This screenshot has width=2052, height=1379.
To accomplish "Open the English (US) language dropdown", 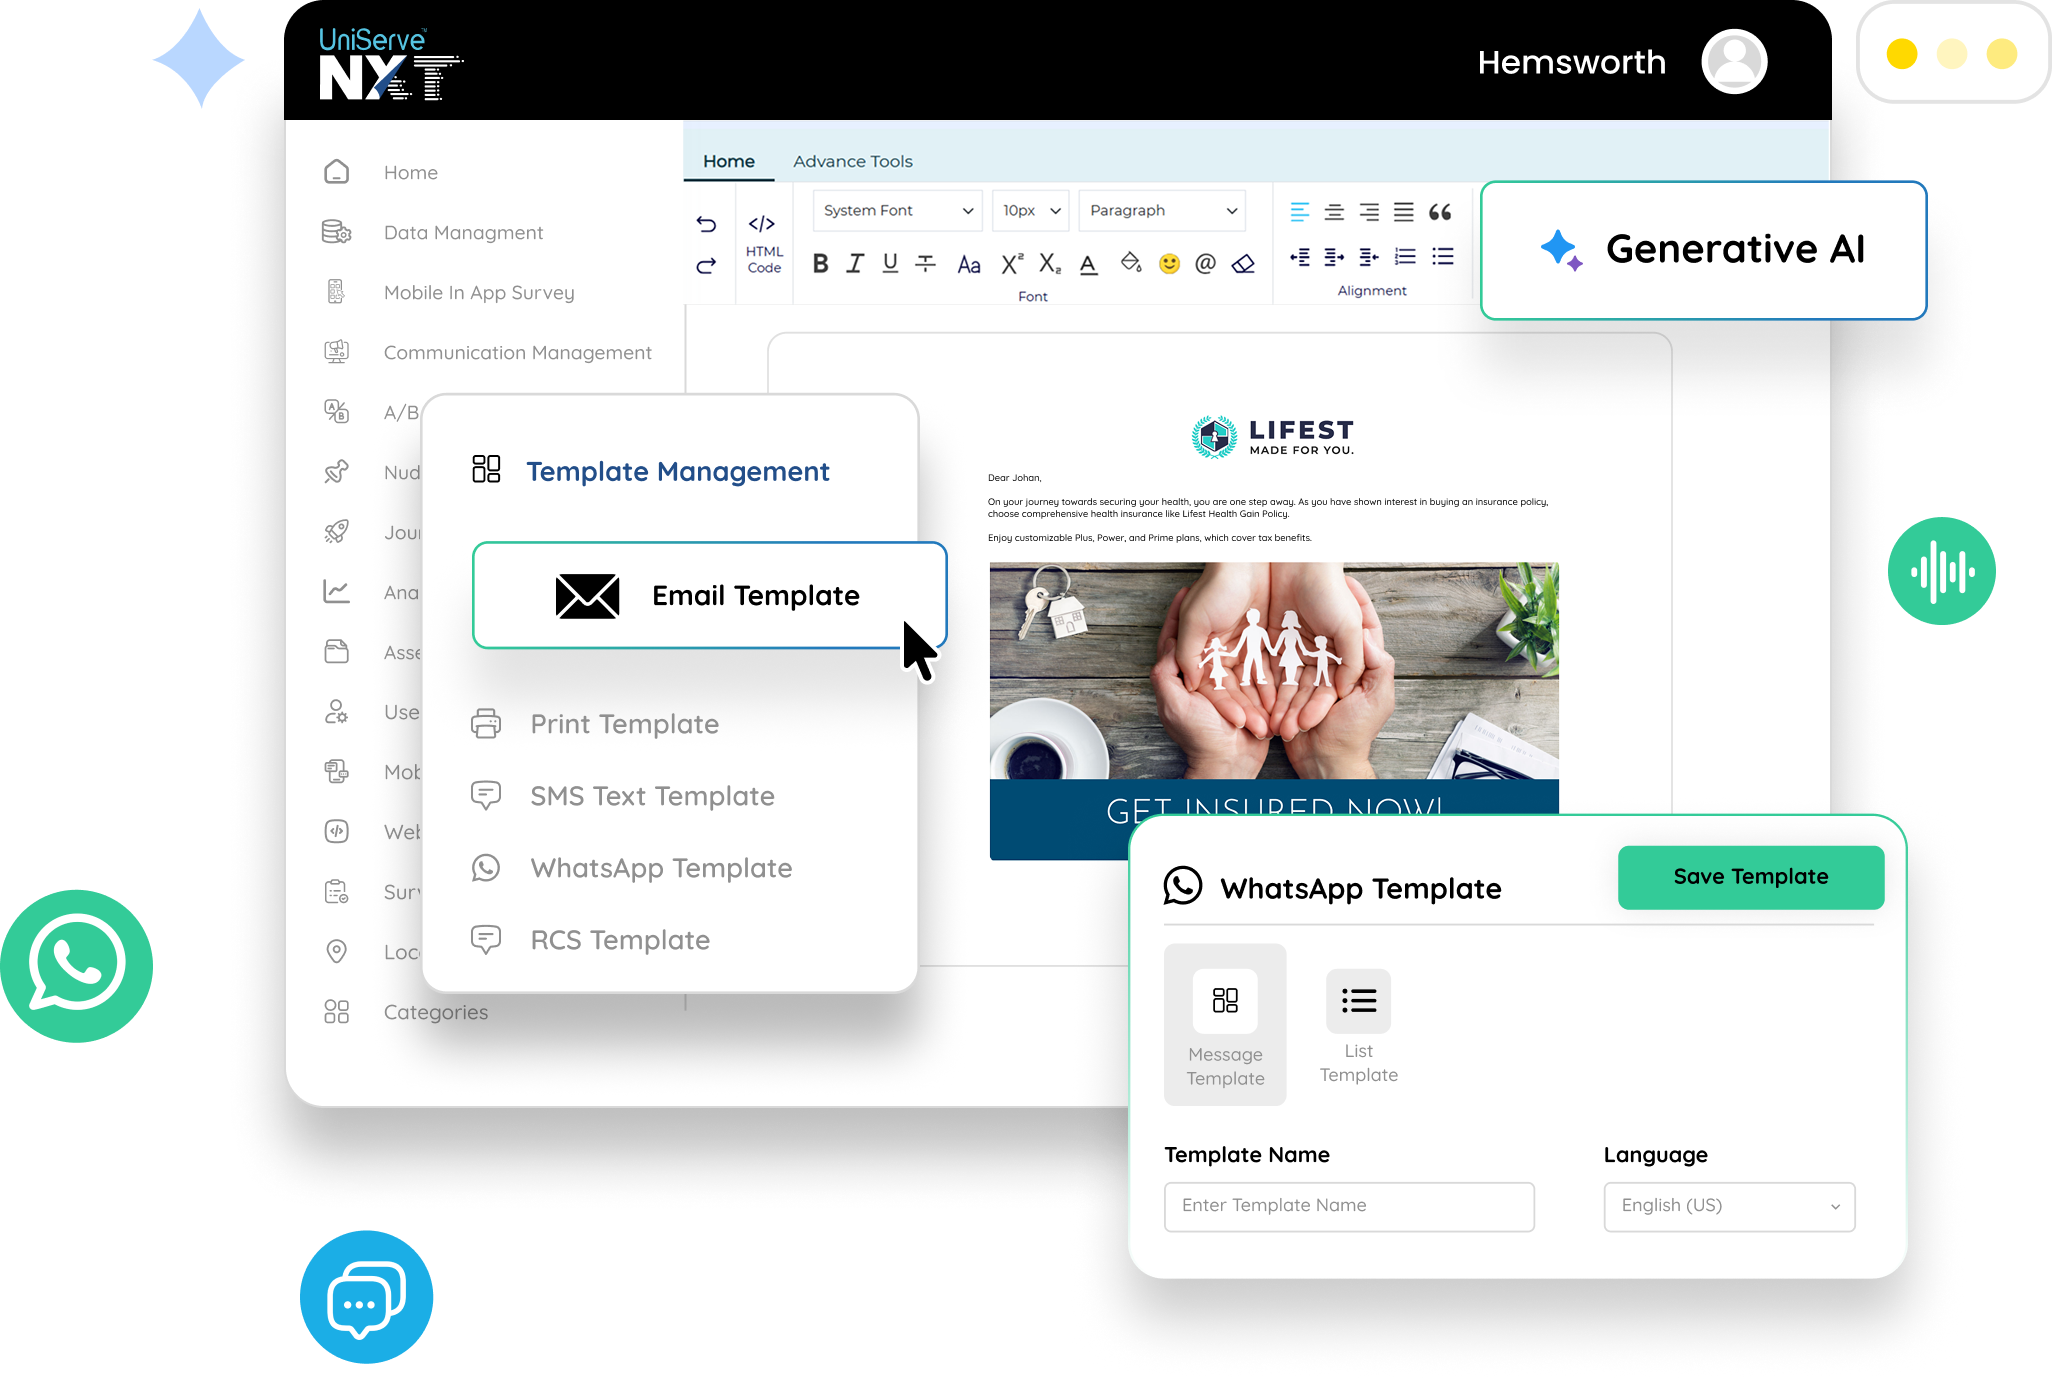I will 1729,1206.
